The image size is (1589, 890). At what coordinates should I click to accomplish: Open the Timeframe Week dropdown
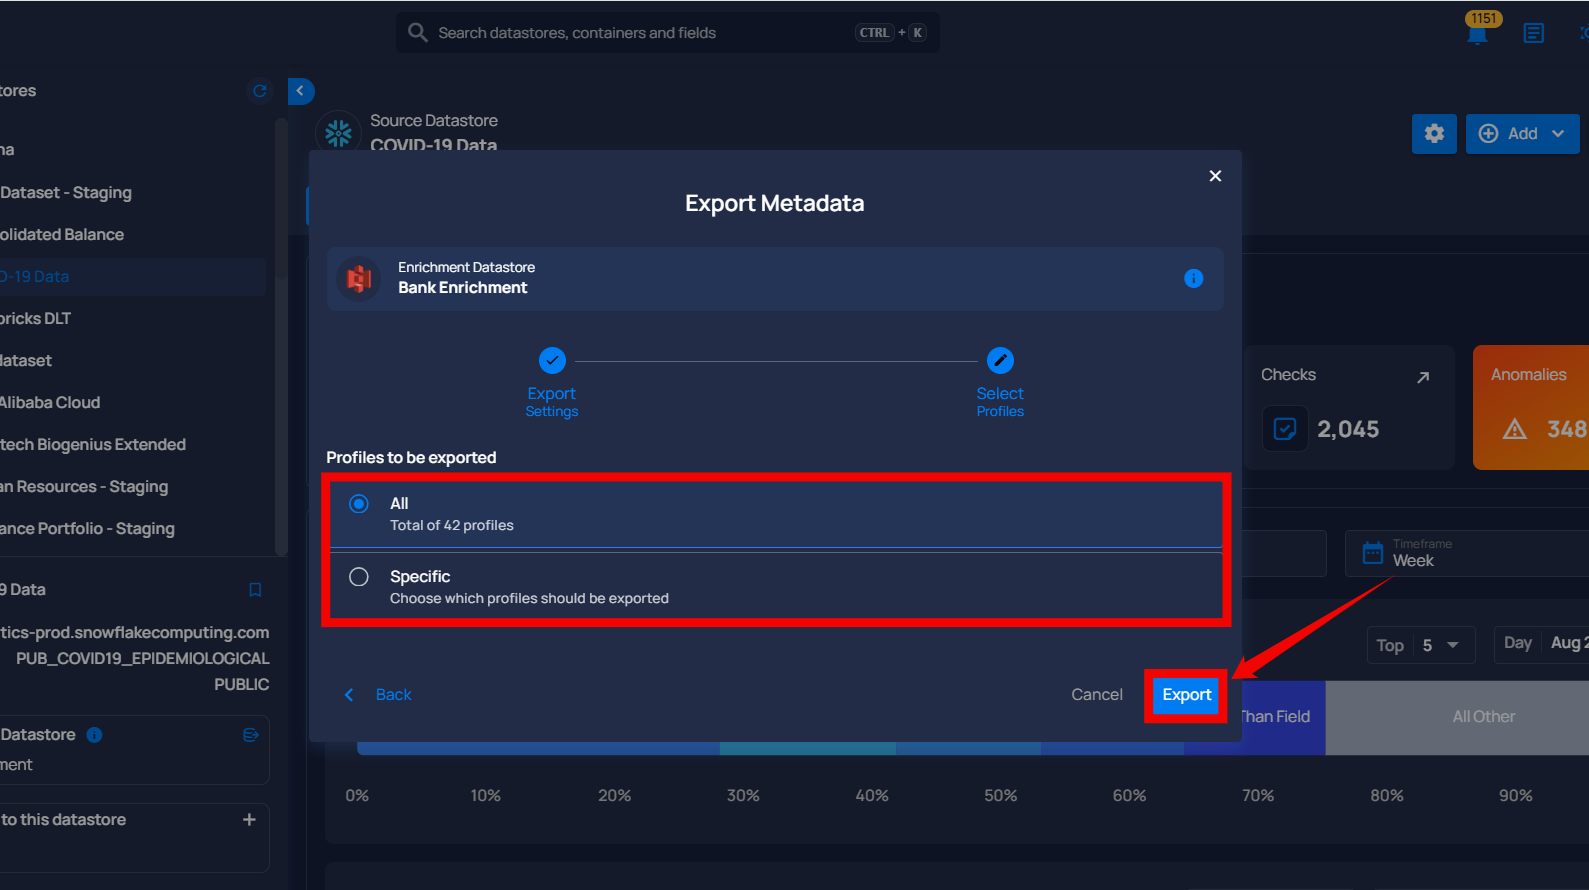[x=1467, y=553]
